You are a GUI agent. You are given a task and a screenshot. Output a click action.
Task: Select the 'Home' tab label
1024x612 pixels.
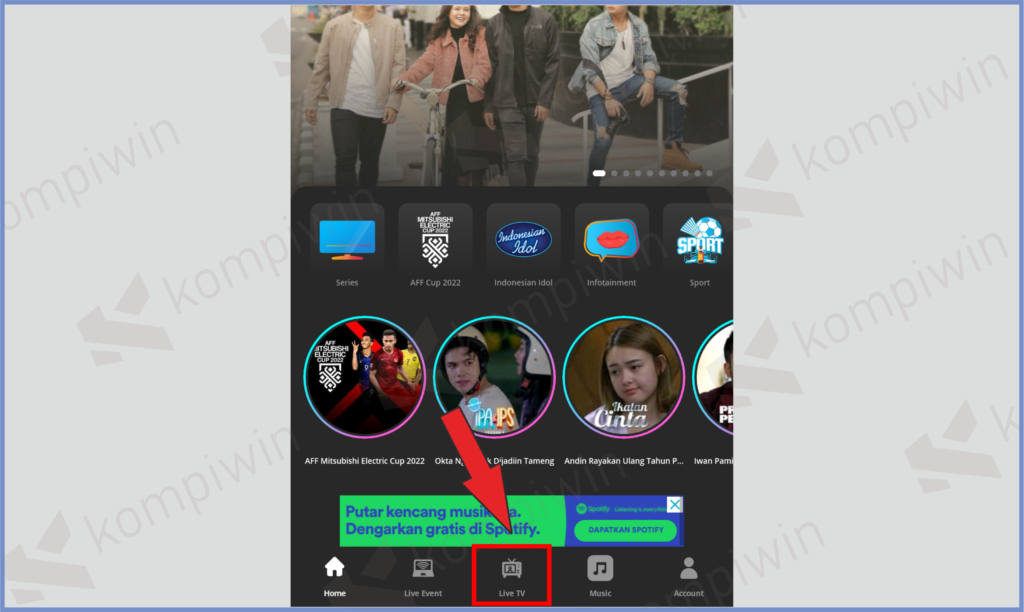[334, 593]
